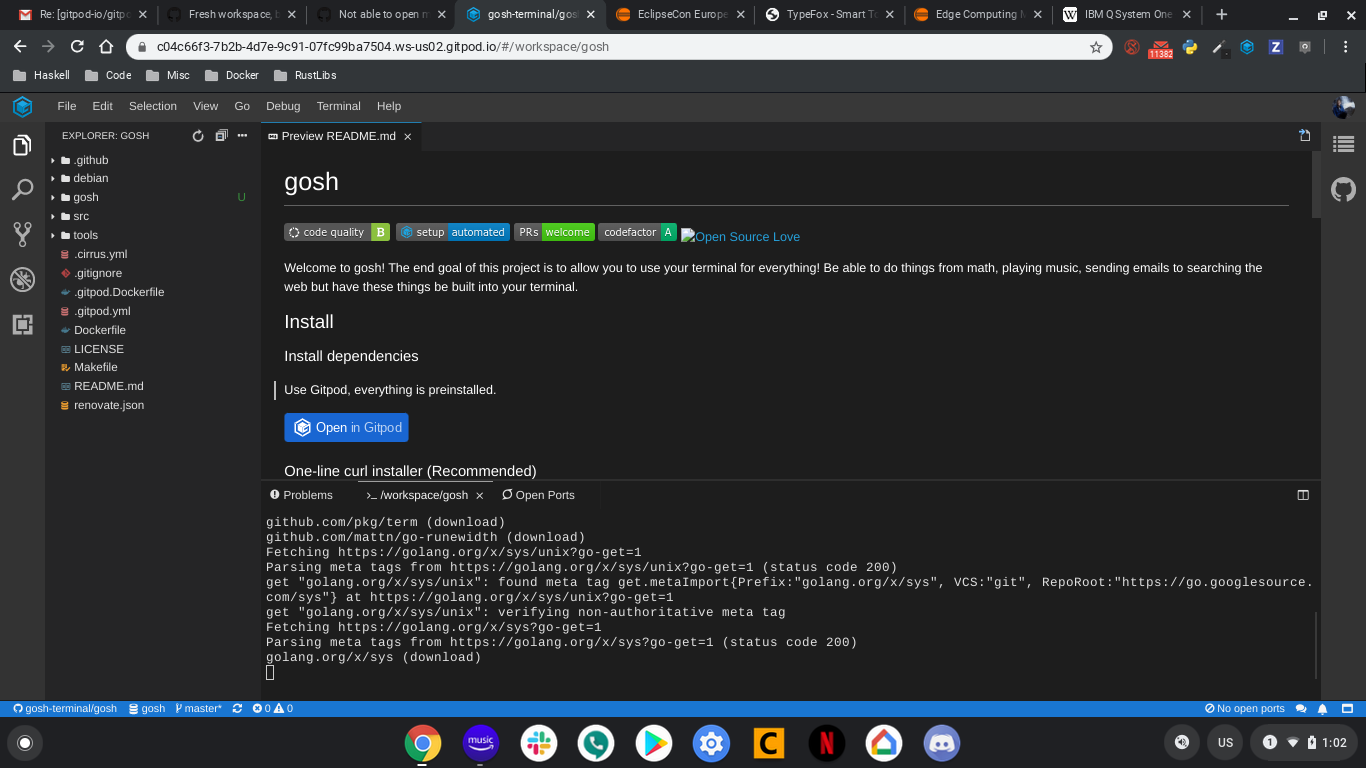This screenshot has width=1366, height=768.
Task: Click the Open Source Love link
Action: coord(741,237)
